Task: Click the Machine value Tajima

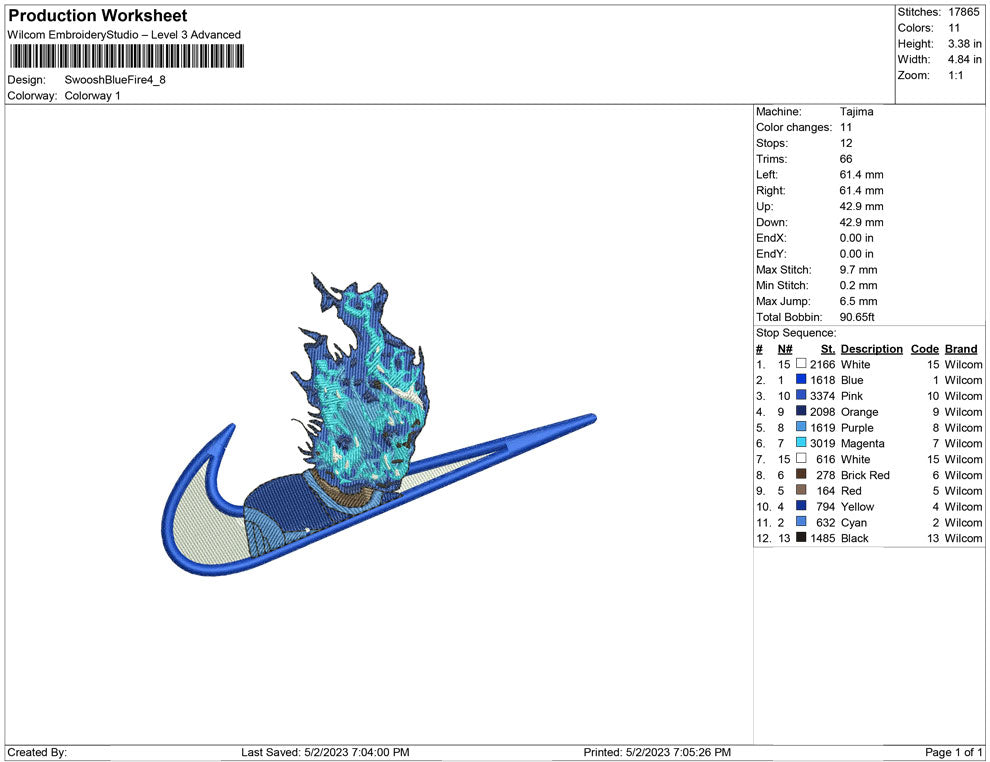Action: (856, 112)
